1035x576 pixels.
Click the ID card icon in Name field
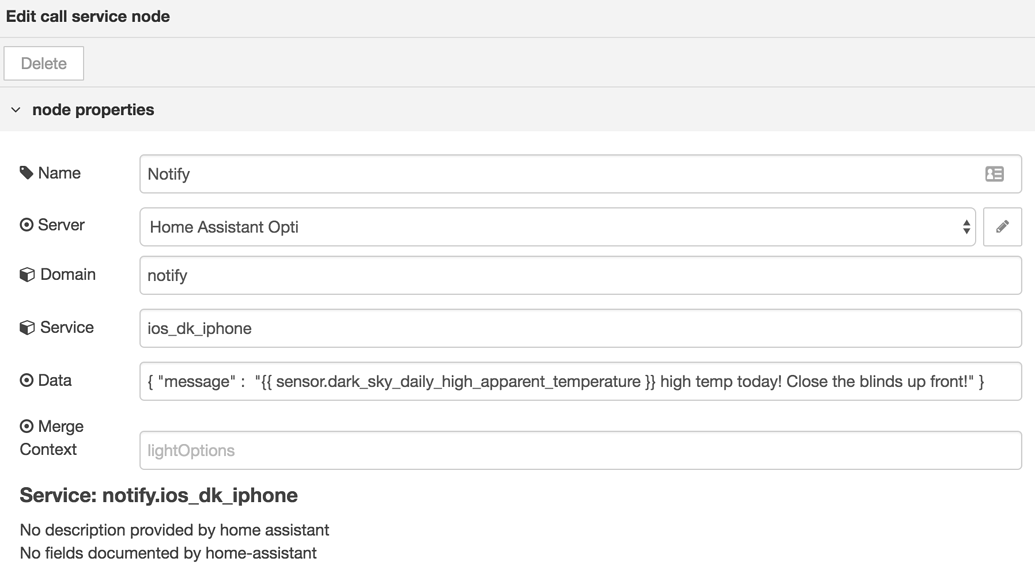tap(994, 174)
